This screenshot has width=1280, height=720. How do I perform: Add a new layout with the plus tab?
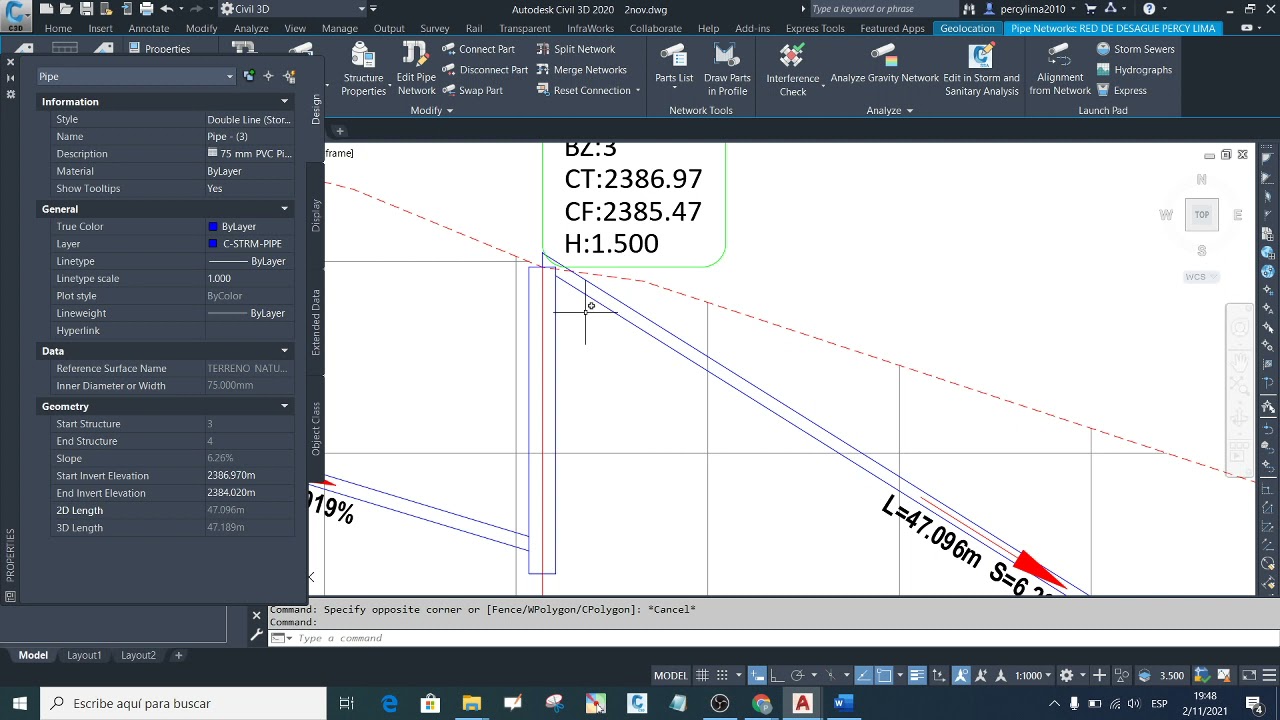coord(178,656)
